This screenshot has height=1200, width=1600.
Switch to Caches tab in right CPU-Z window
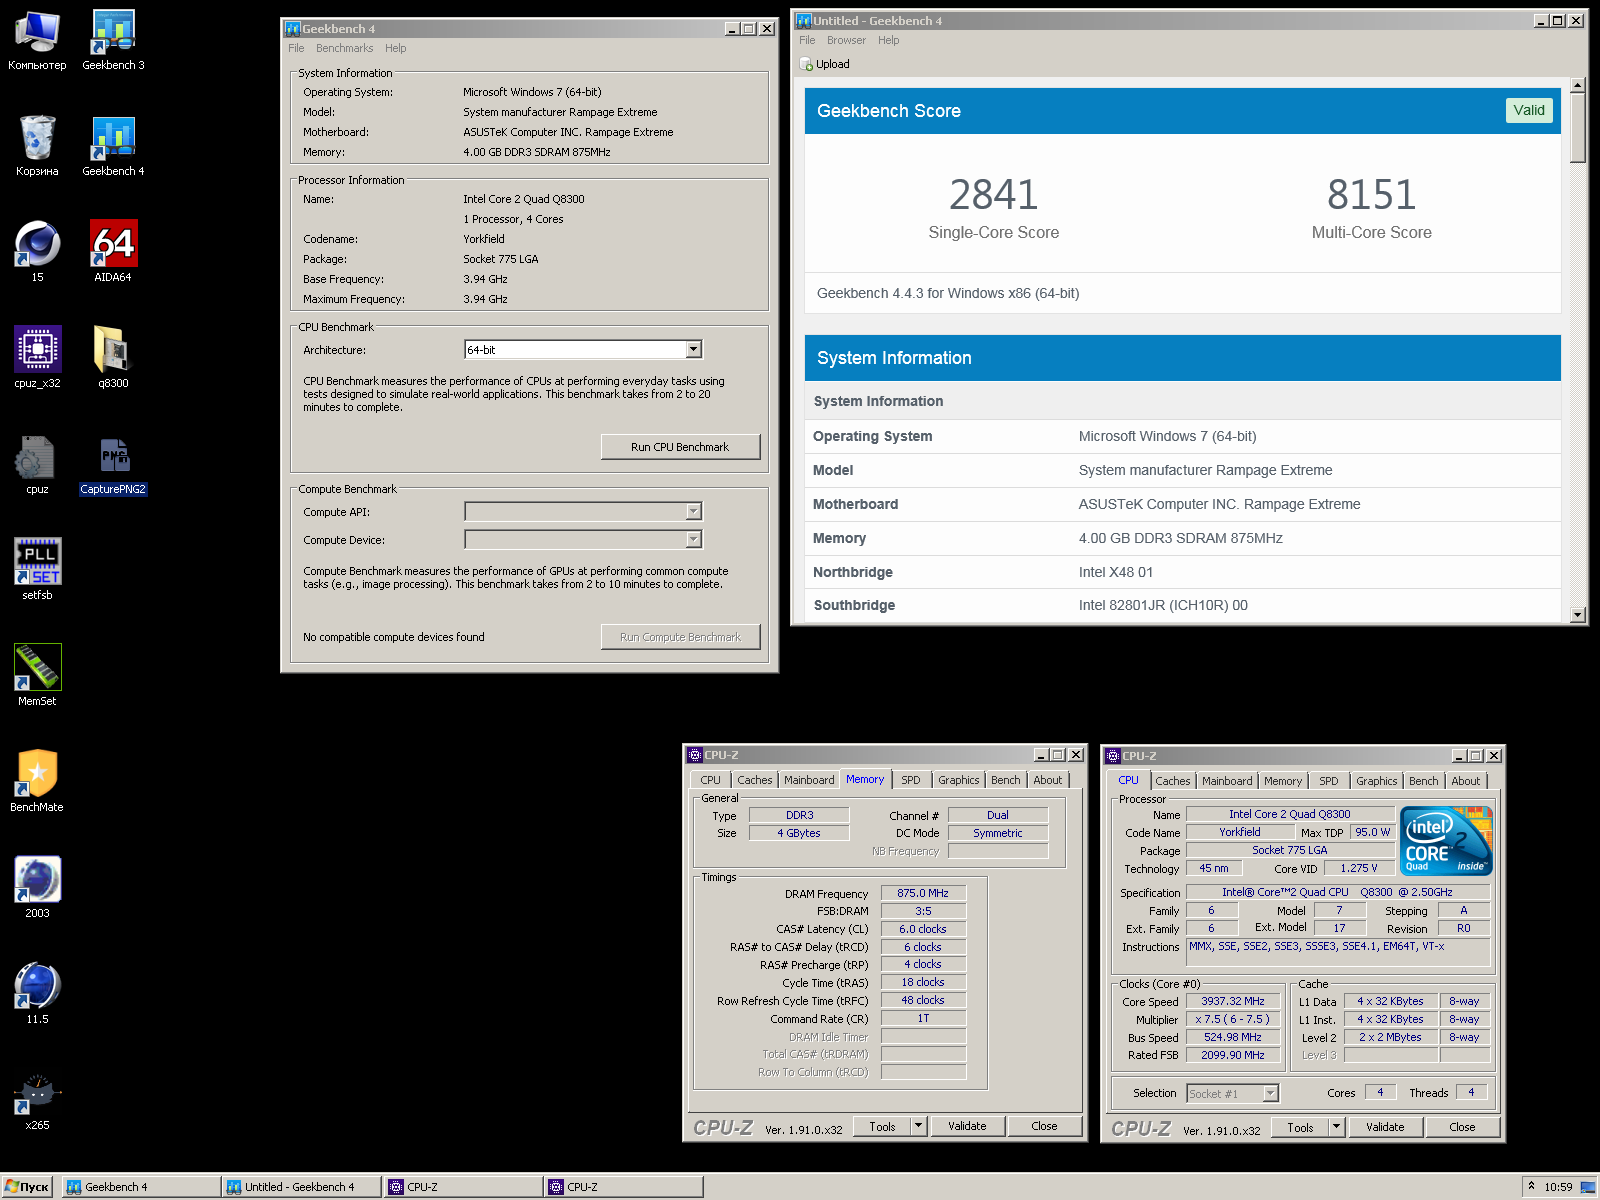pos(1173,781)
